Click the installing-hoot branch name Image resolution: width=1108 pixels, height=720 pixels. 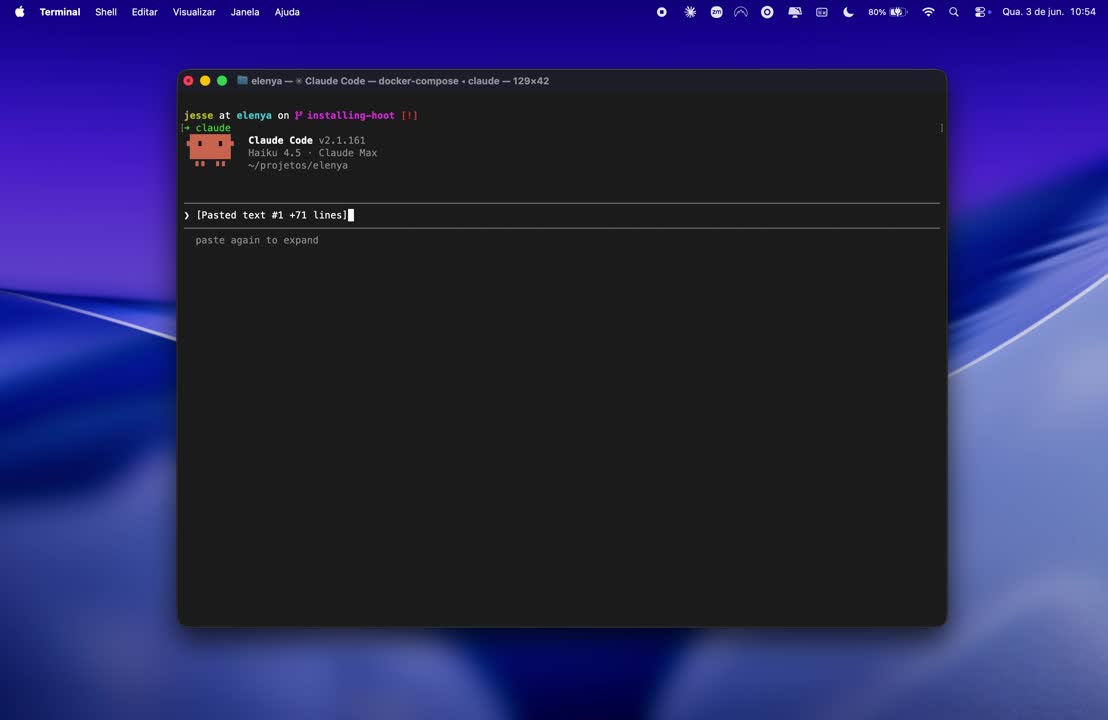pos(350,115)
